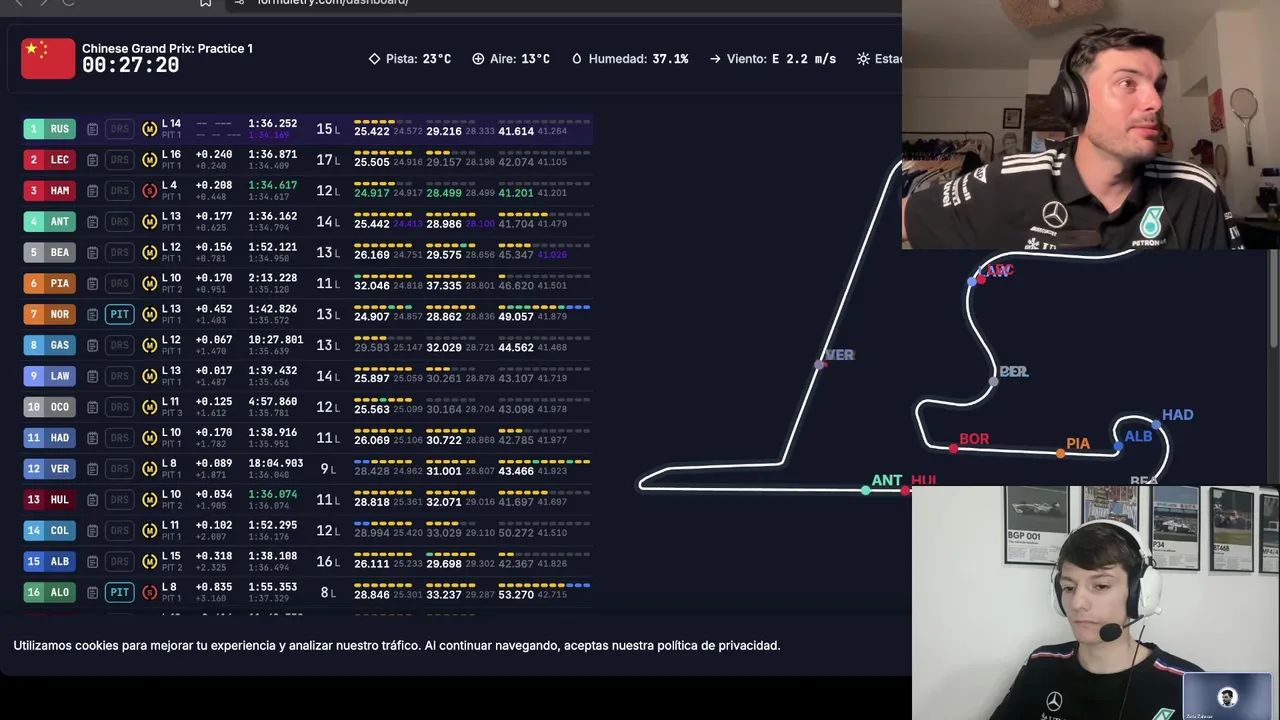Open the notes icon in VER row
Viewport: 1280px width, 720px height.
point(92,468)
